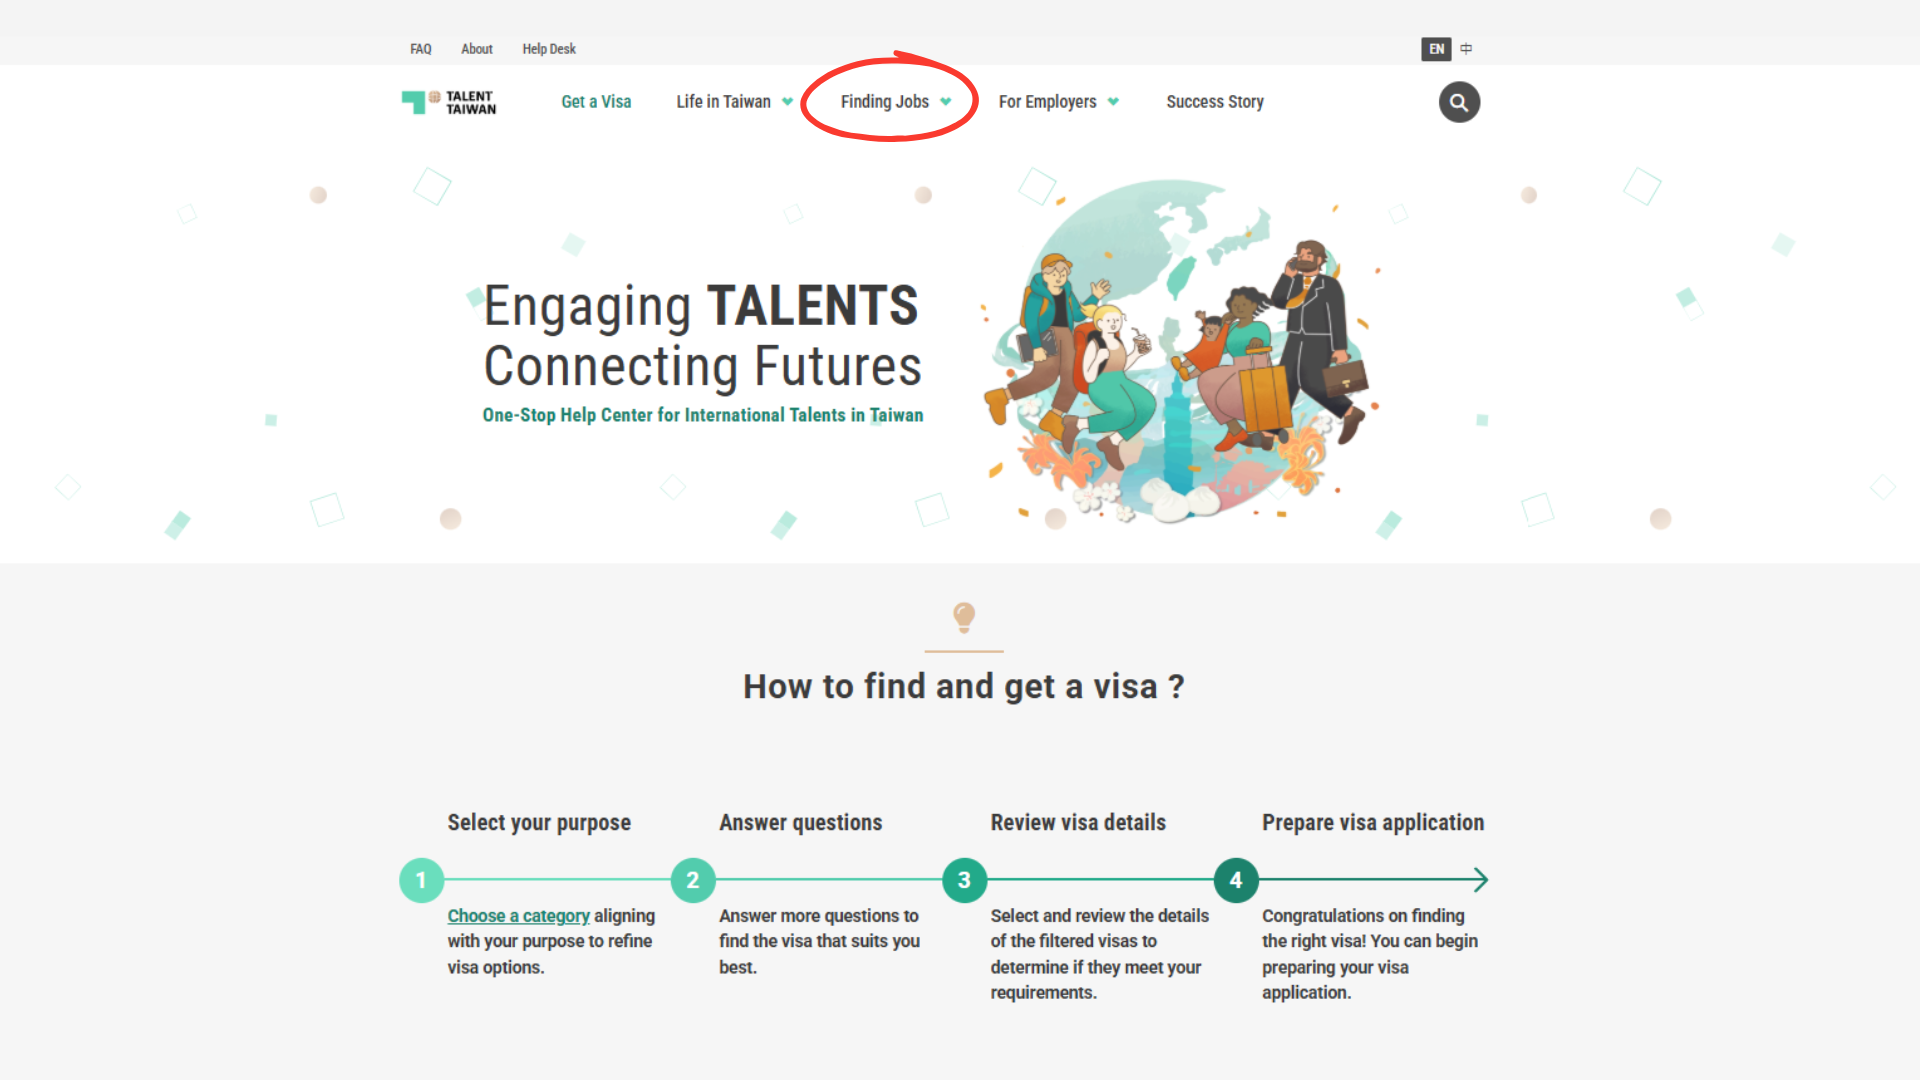The image size is (1920, 1080).
Task: Open the Success Story menu item
Action: (x=1215, y=102)
